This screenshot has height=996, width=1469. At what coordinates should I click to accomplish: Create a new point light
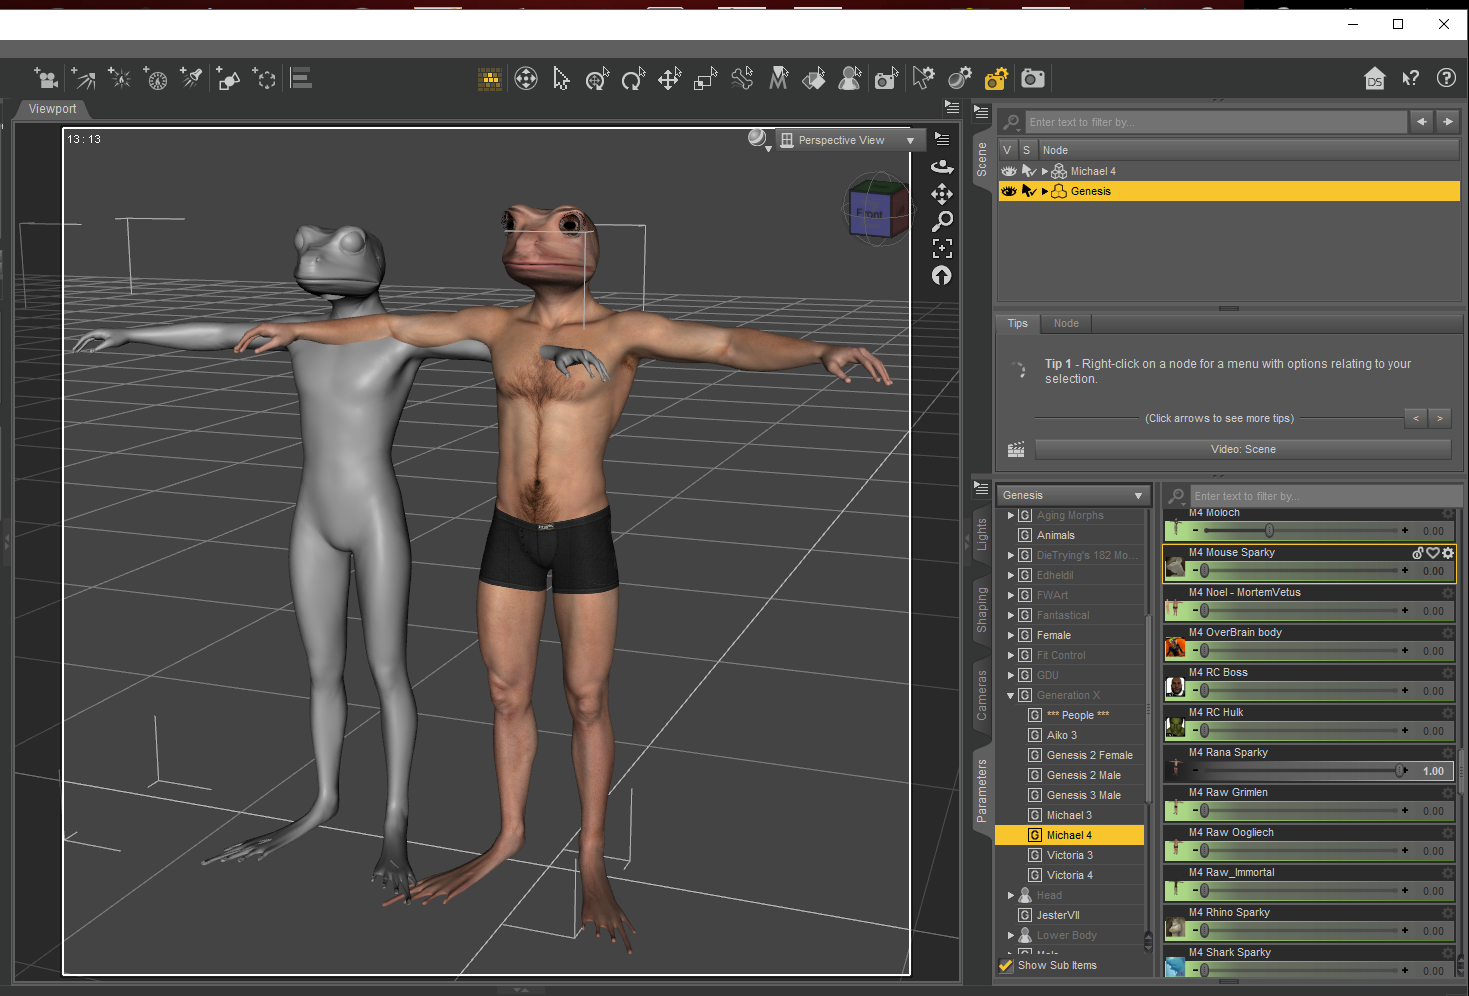[119, 78]
